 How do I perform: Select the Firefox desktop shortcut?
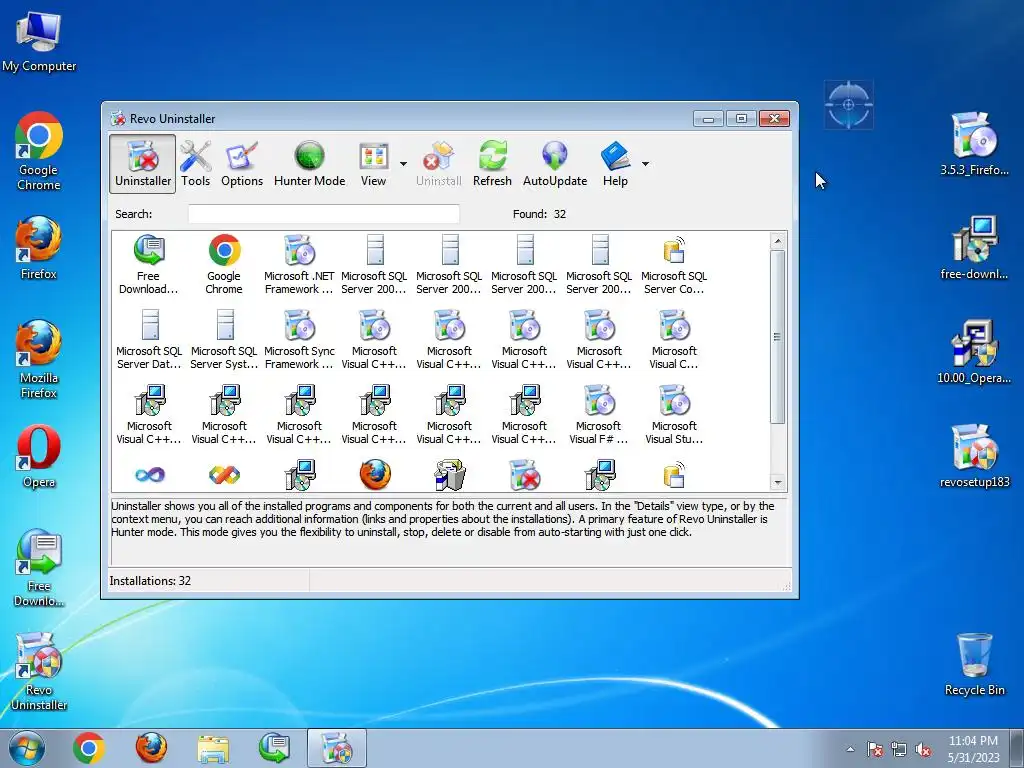click(x=39, y=248)
